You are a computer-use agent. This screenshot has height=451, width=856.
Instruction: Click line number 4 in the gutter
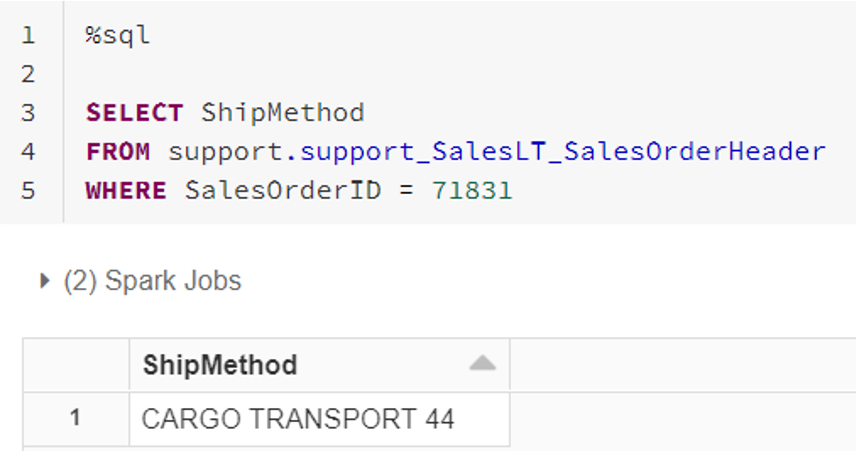[27, 152]
